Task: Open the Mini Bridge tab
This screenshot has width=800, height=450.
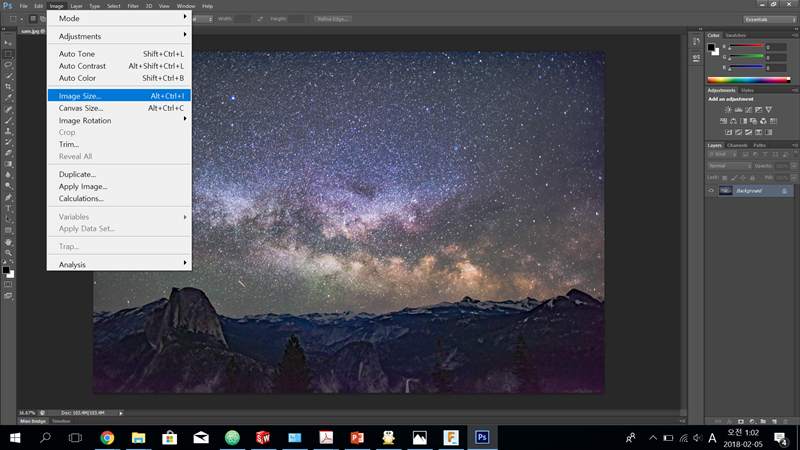Action: [x=33, y=421]
